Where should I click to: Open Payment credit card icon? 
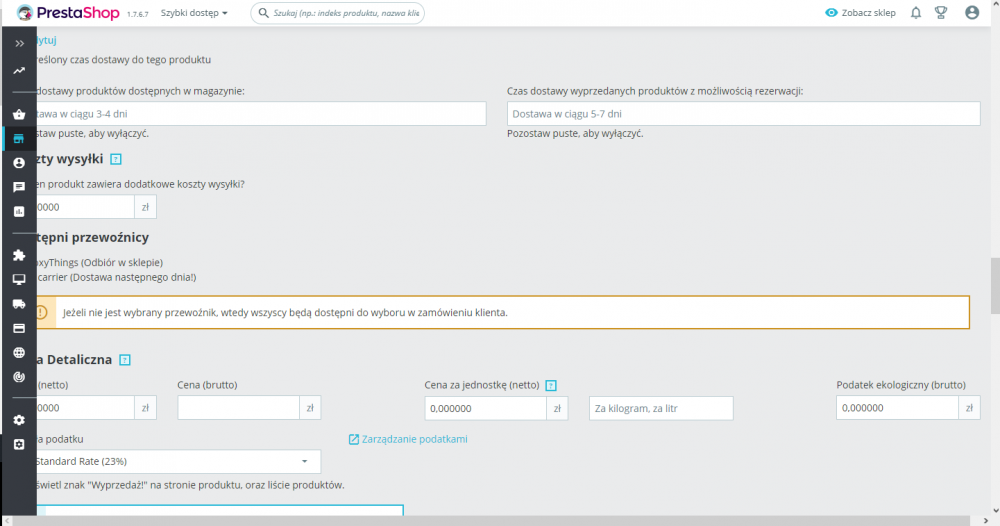(19, 328)
